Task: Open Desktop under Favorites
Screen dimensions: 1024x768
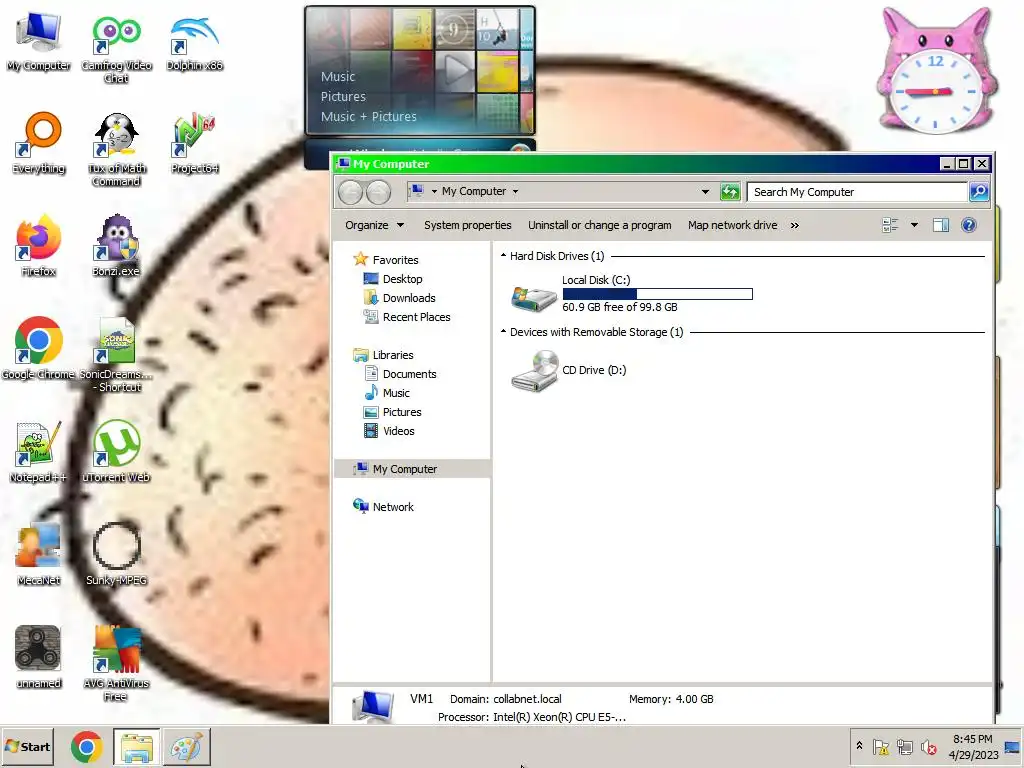Action: (392, 279)
